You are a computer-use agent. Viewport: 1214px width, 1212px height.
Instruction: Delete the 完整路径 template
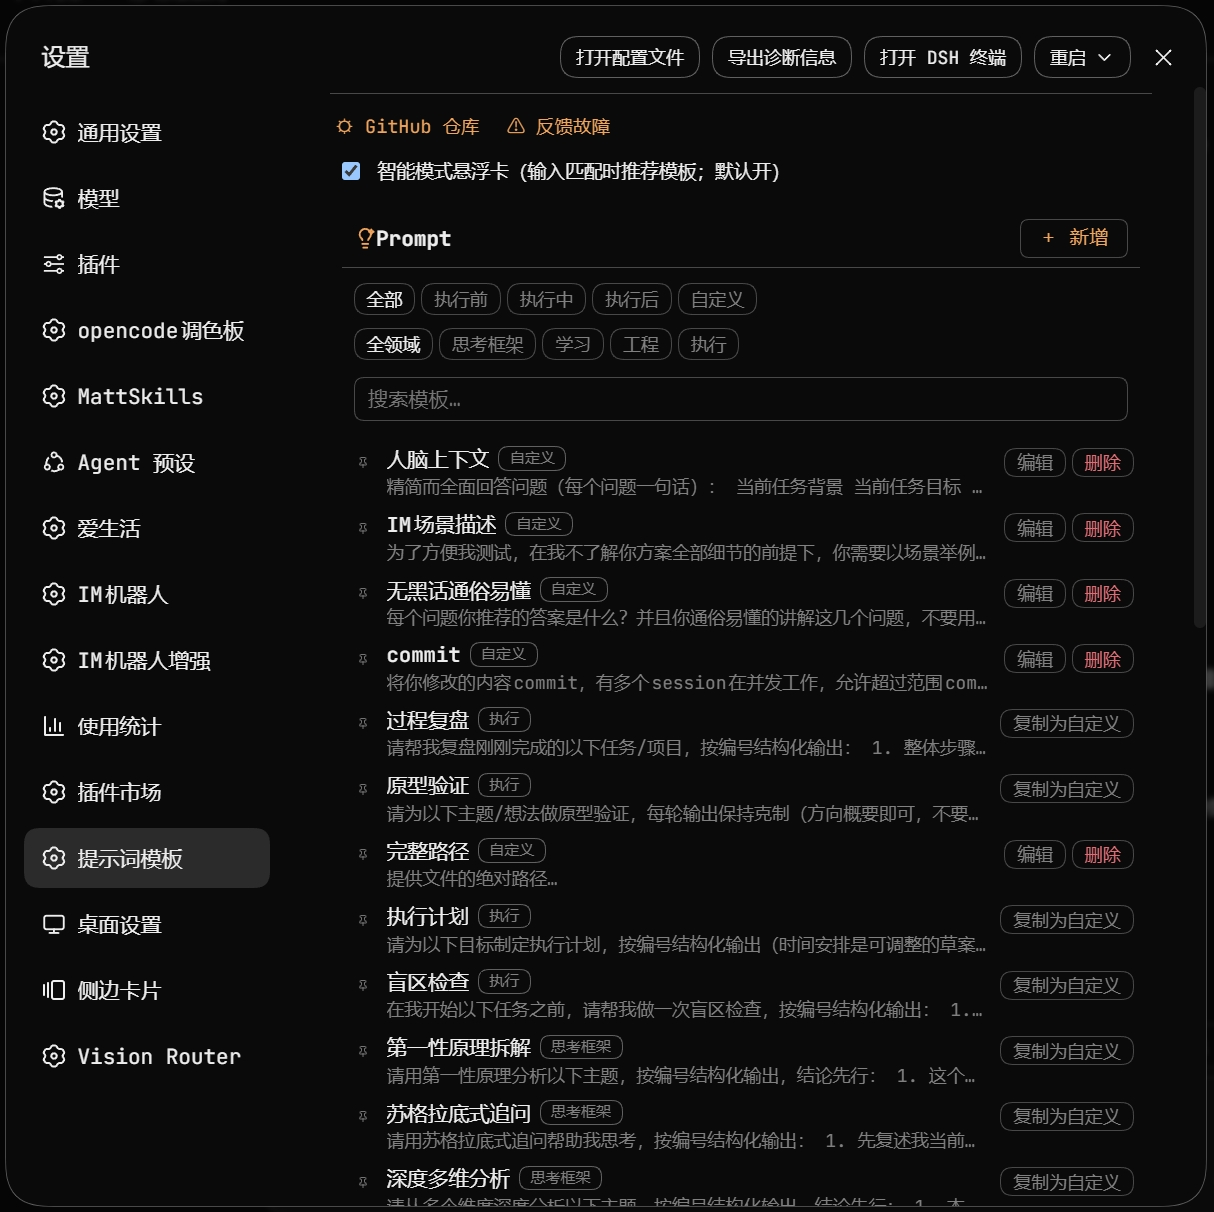click(x=1102, y=854)
